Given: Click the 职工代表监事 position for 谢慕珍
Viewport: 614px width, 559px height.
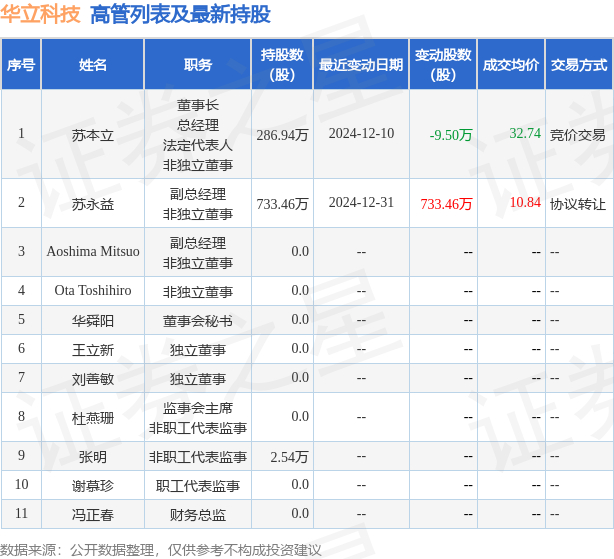Looking at the screenshot, I should pos(198,486).
